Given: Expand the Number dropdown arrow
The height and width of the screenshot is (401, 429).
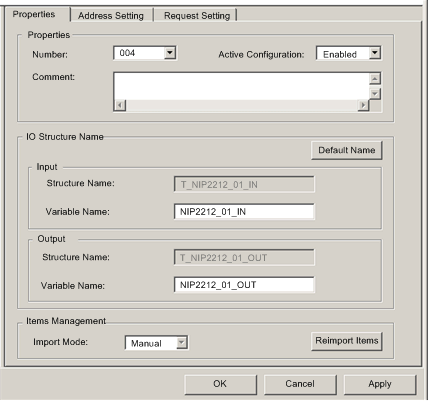Looking at the screenshot, I should (x=170, y=53).
